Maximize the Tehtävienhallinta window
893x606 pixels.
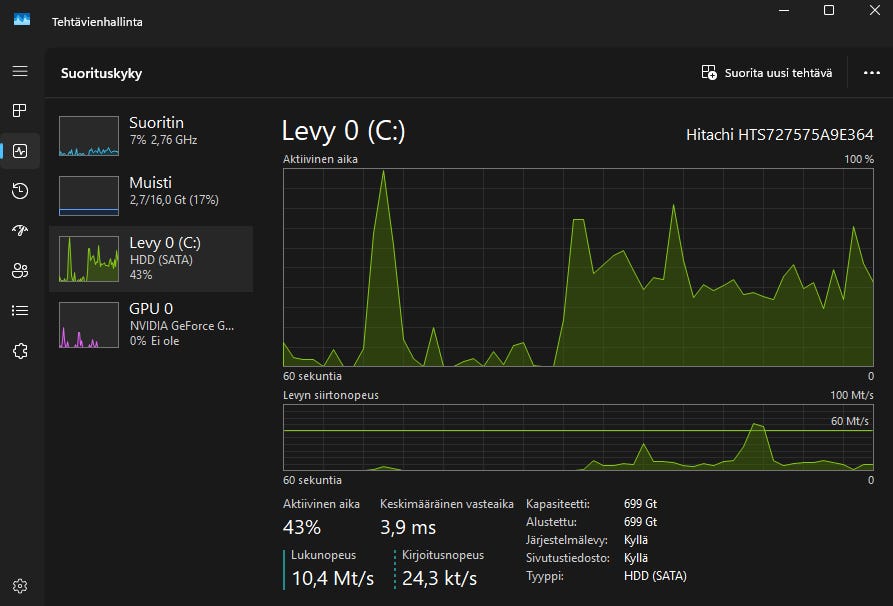pyautogui.click(x=829, y=10)
